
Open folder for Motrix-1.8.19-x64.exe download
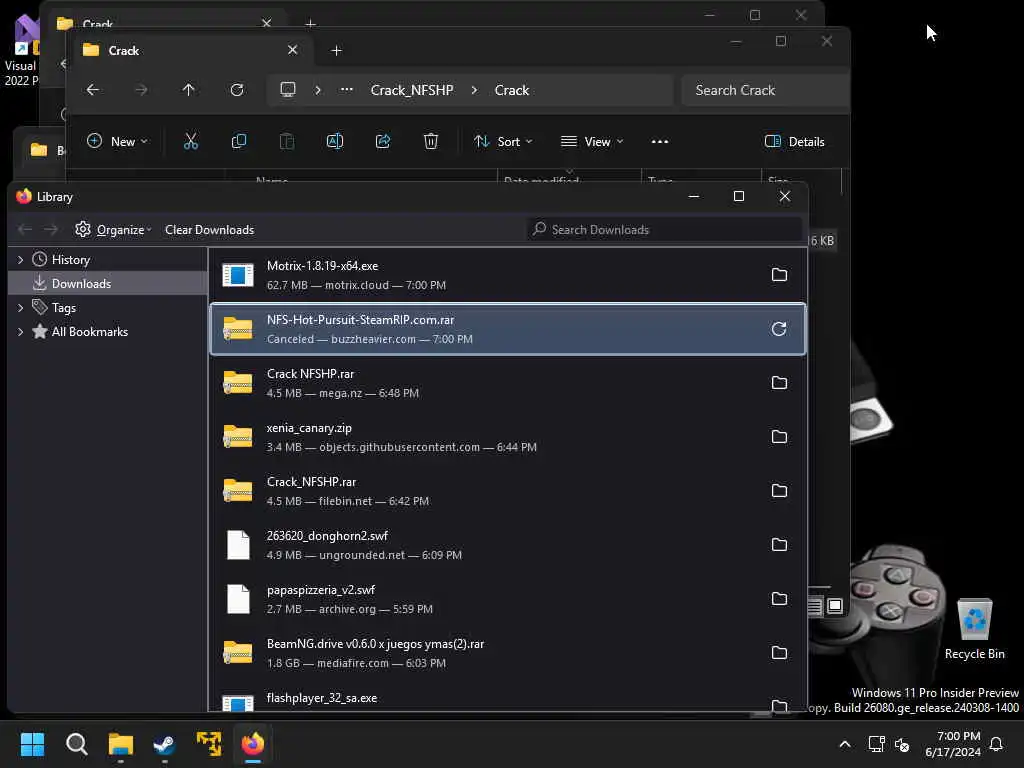(x=779, y=275)
